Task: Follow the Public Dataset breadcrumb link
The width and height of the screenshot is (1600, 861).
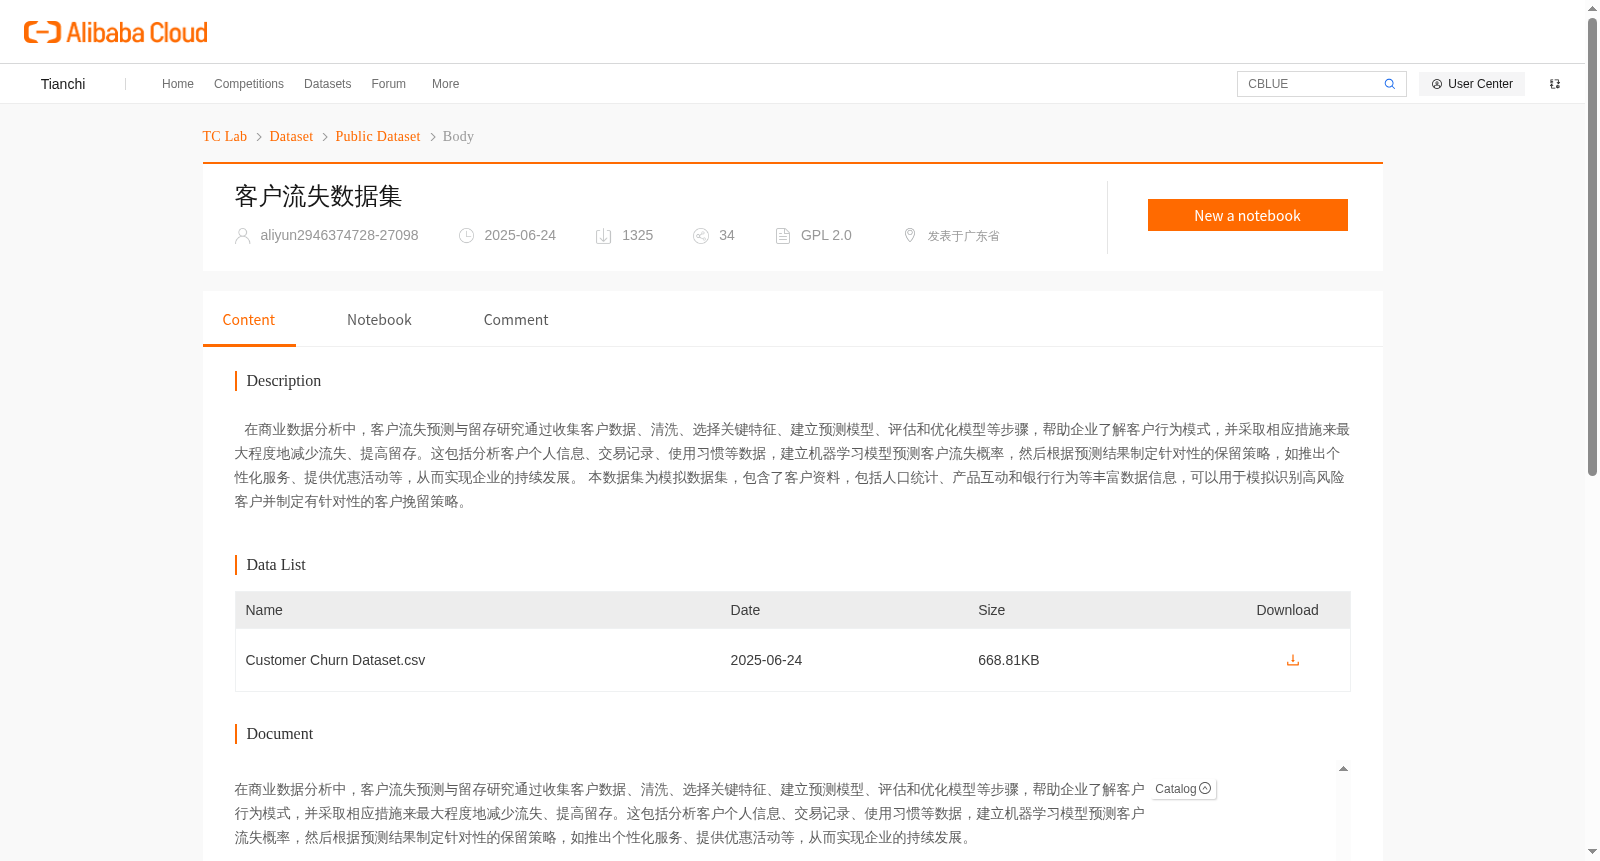Action: [378, 137]
